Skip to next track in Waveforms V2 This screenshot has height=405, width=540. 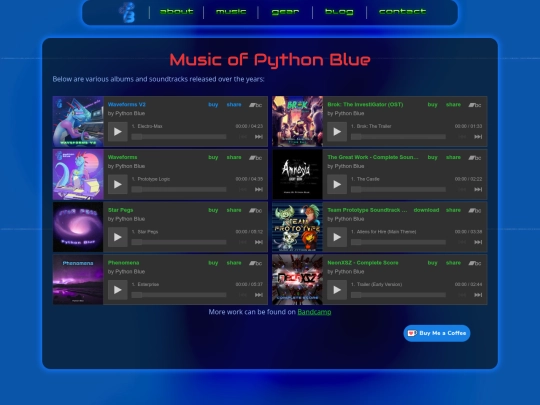click(x=259, y=137)
